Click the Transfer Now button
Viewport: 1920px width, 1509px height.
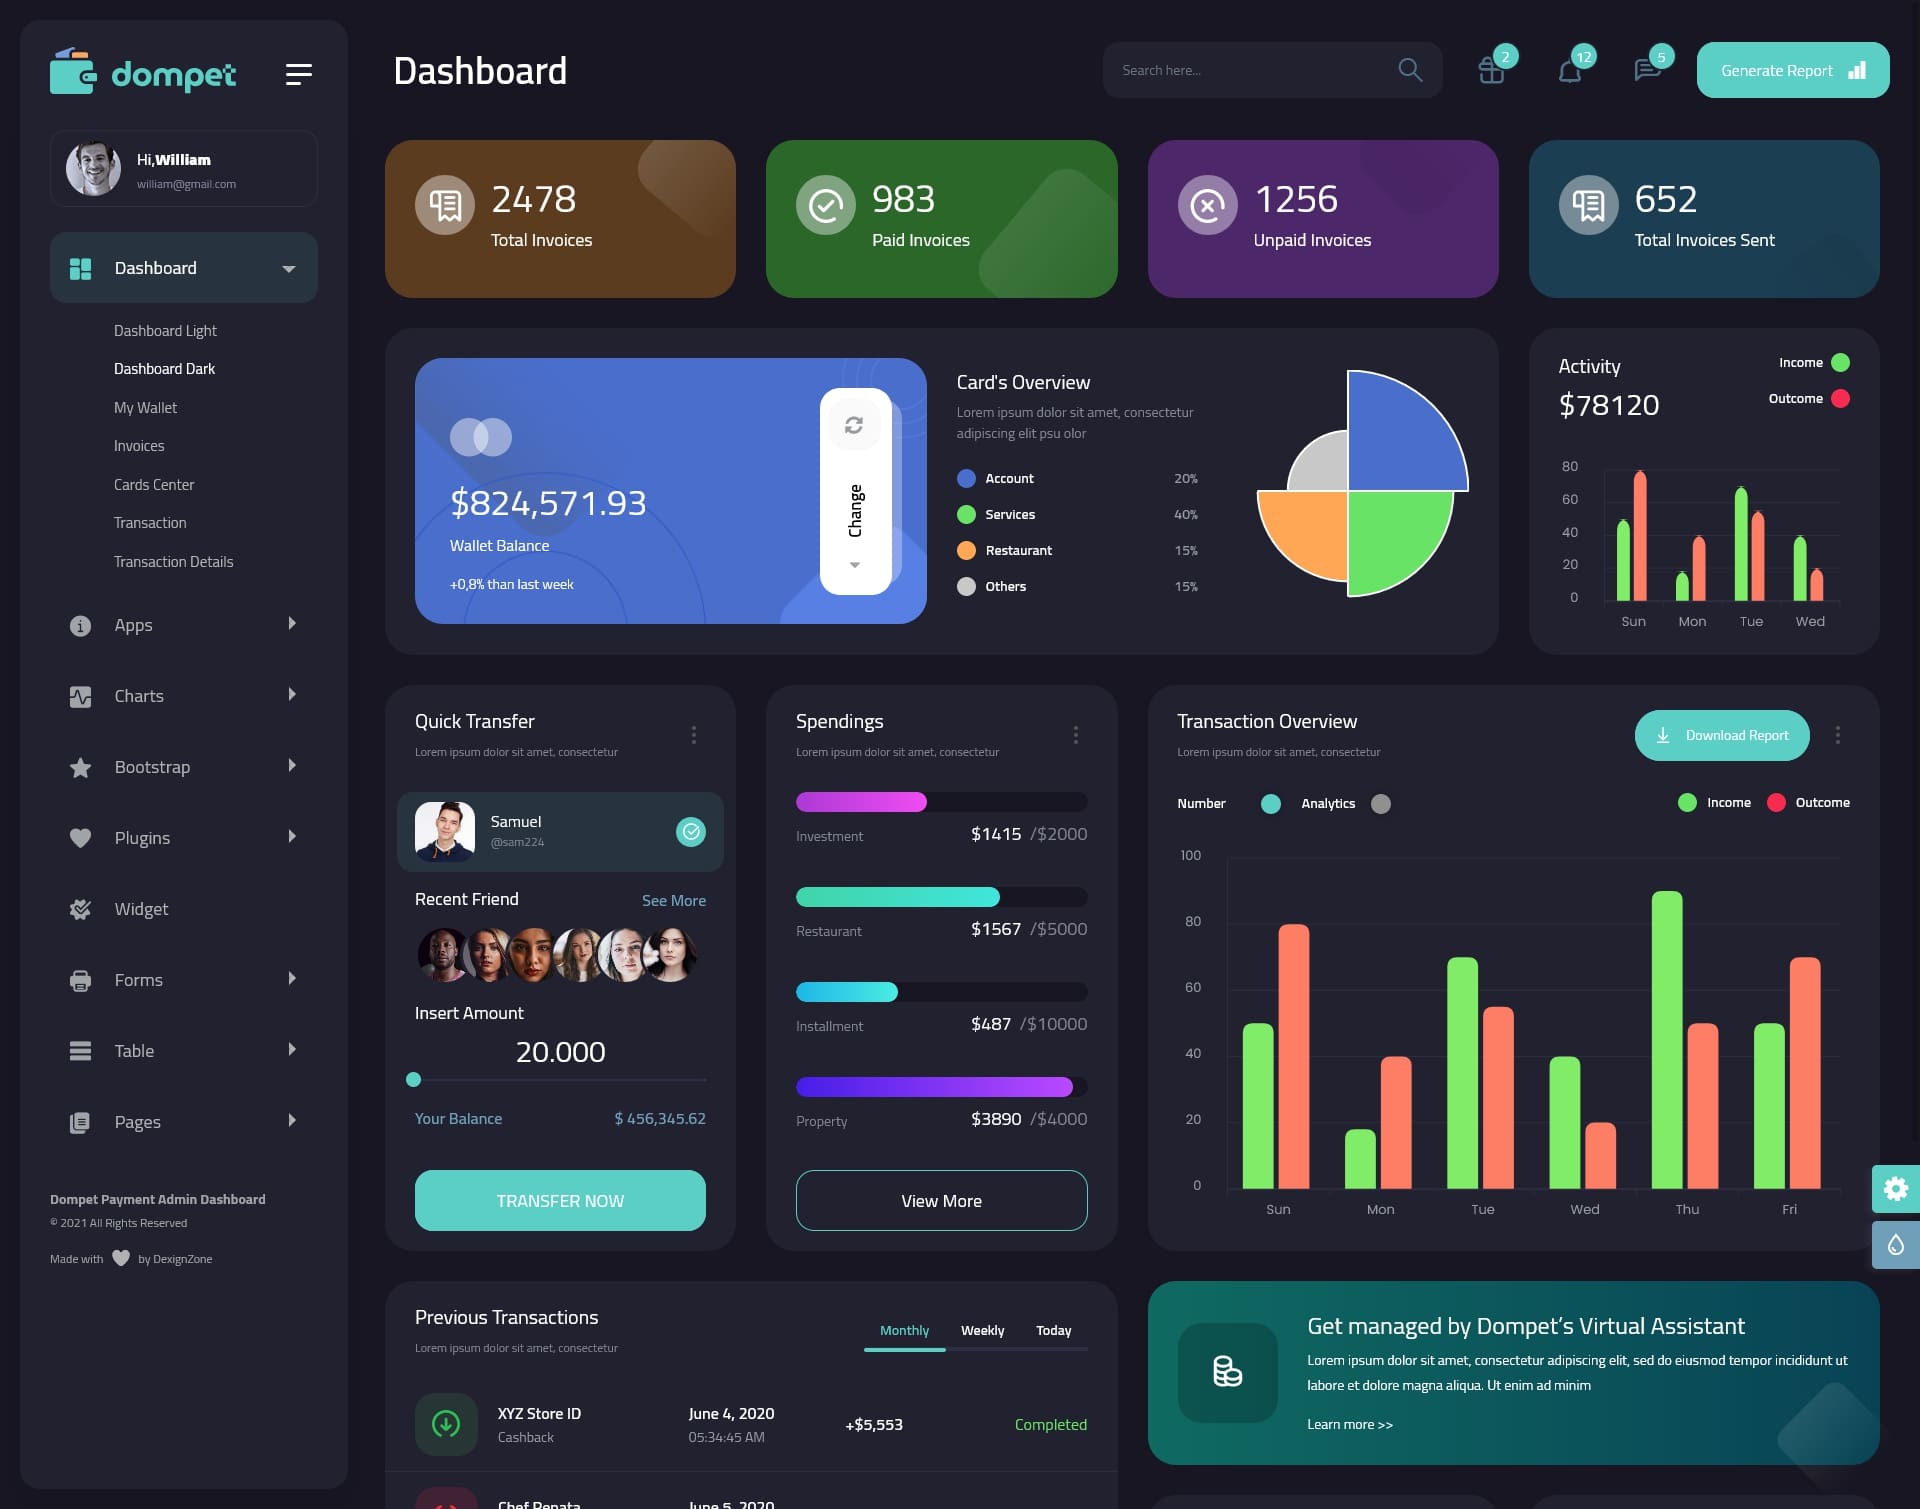(559, 1200)
